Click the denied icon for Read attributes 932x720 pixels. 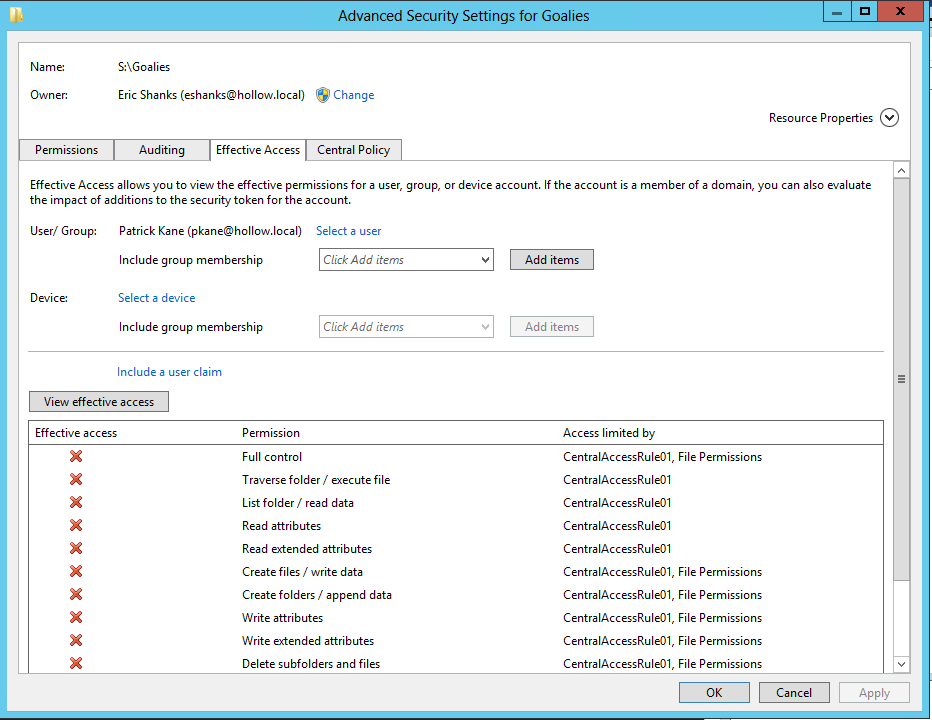(76, 526)
